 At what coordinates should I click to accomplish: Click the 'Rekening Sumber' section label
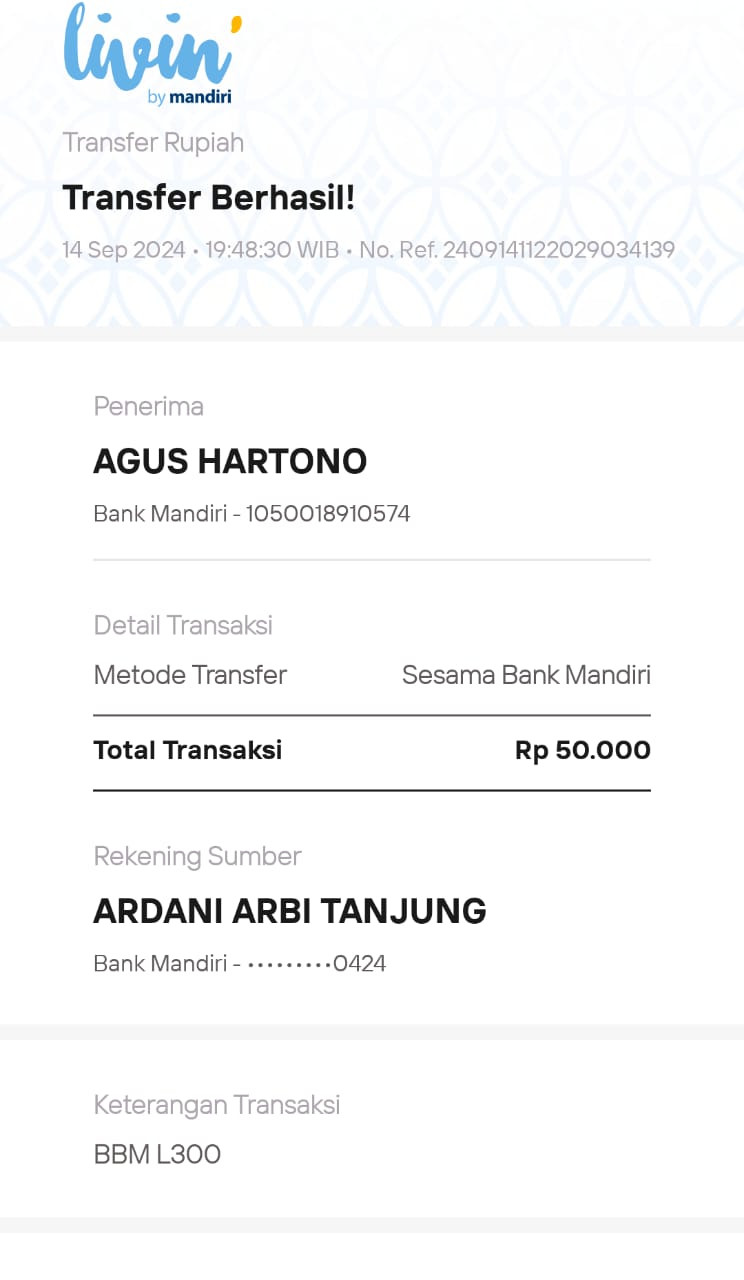coord(197,856)
